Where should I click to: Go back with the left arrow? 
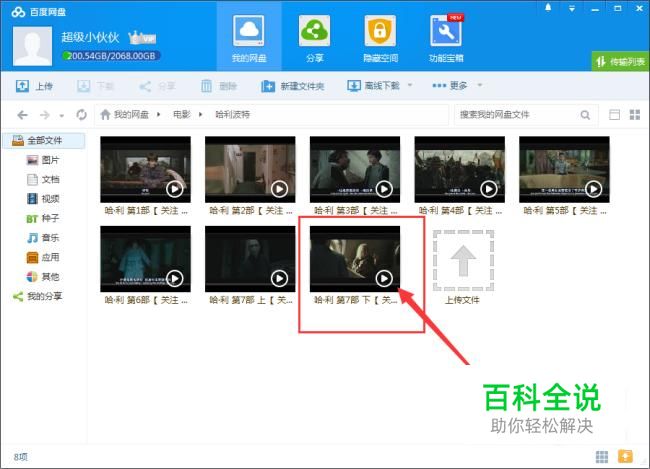click(22, 115)
